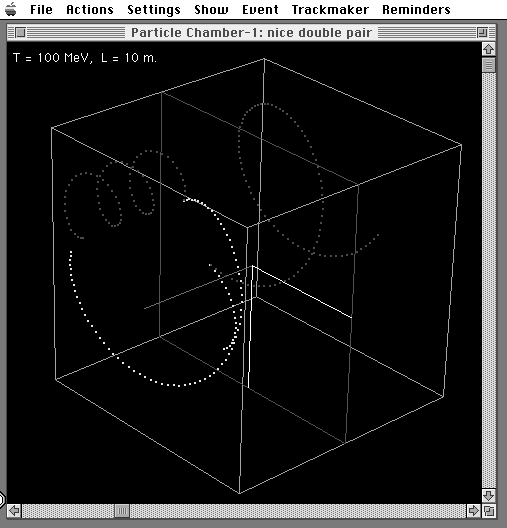Open the Settings menu
The width and height of the screenshot is (507, 528).
click(154, 10)
